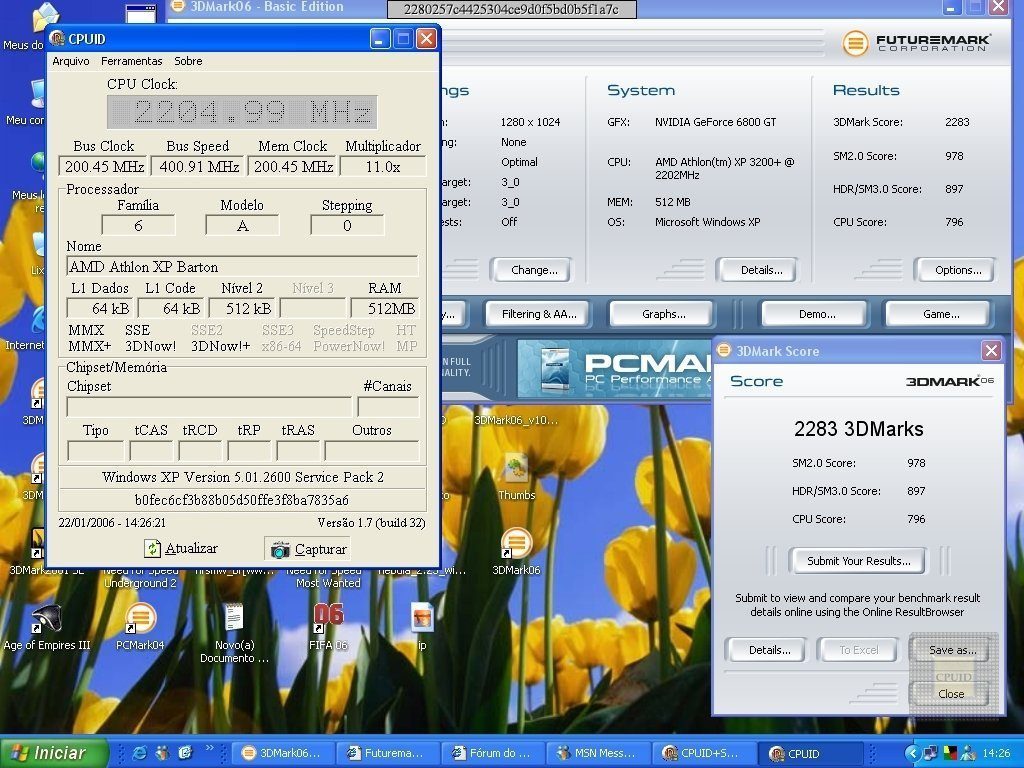Viewport: 1024px width, 768px height.
Task: Open the Sobre menu in CPUID
Action: coord(188,61)
